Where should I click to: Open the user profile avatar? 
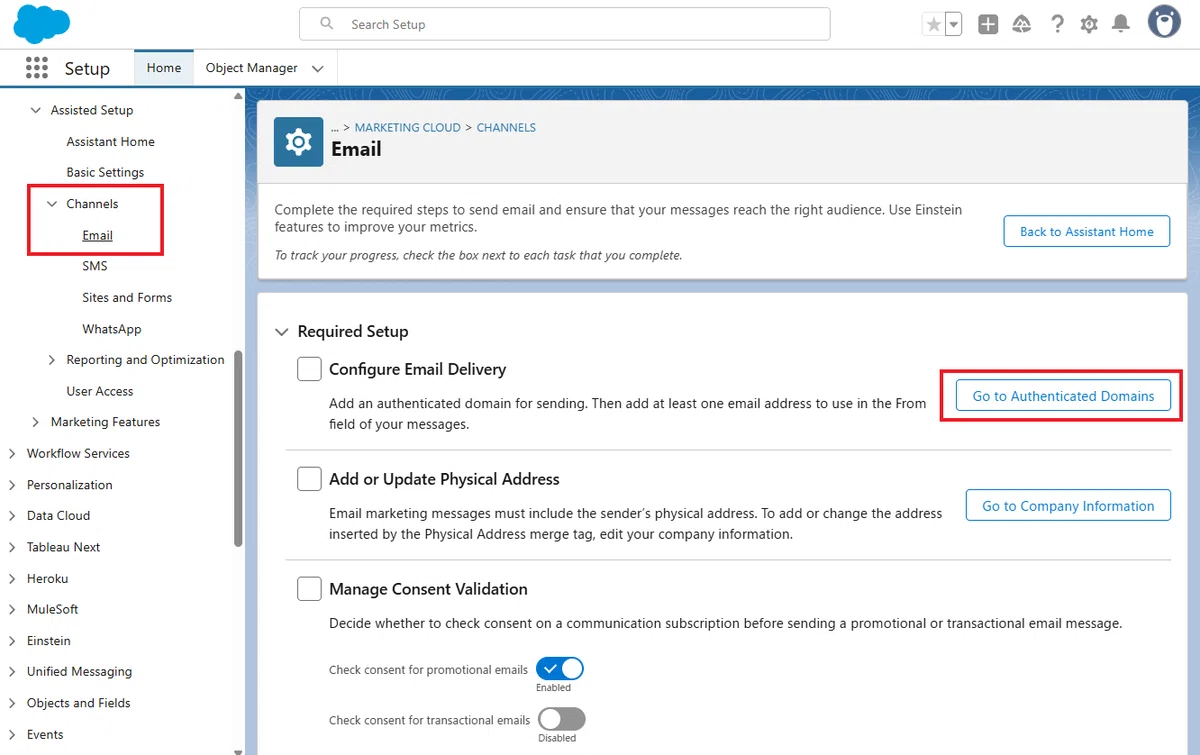(x=1164, y=22)
